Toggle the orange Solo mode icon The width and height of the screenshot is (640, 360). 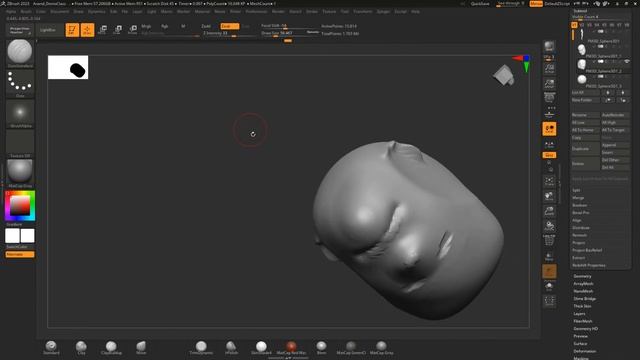click(x=549, y=271)
